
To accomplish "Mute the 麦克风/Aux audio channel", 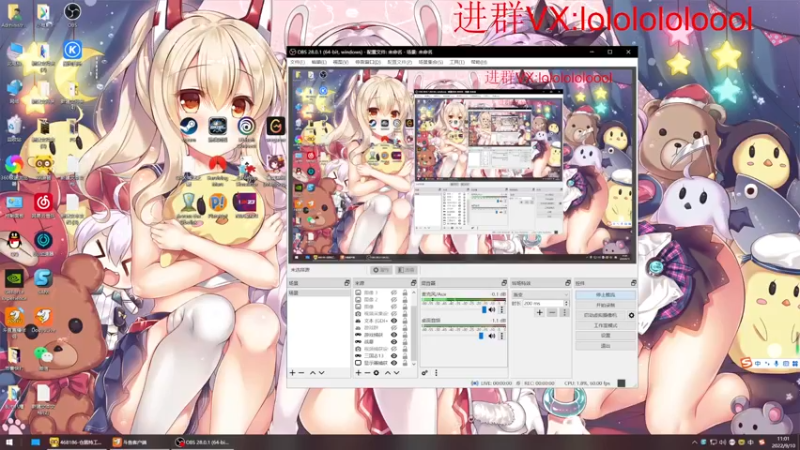I will (492, 310).
